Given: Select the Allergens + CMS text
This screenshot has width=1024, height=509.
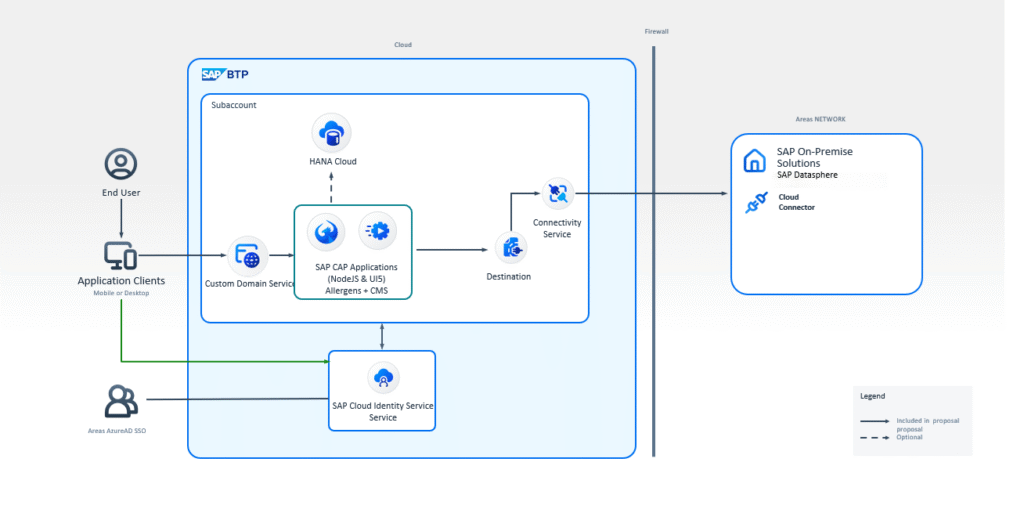Looking at the screenshot, I should 356,291.
